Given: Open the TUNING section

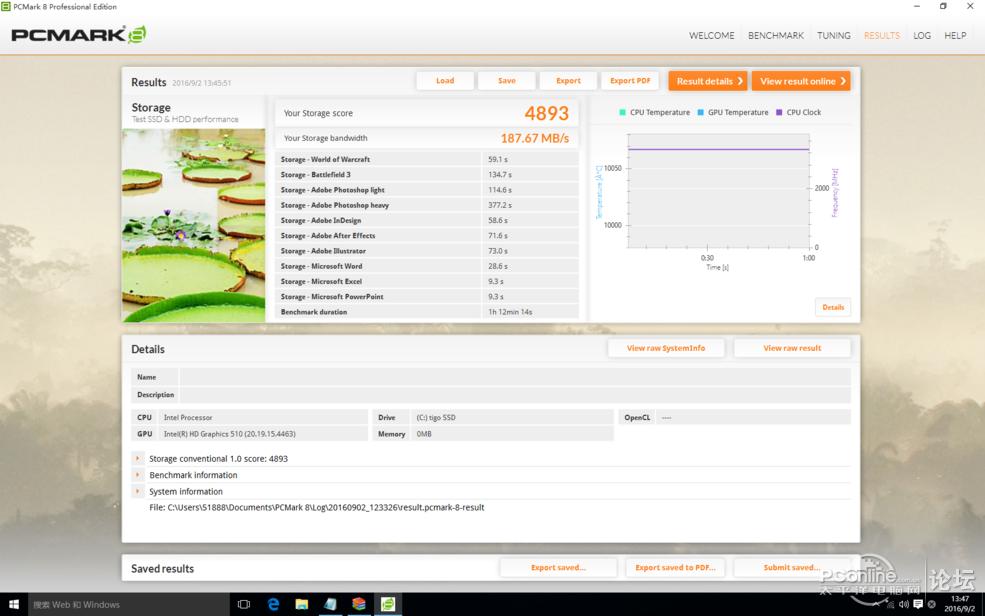Looking at the screenshot, I should pos(834,35).
